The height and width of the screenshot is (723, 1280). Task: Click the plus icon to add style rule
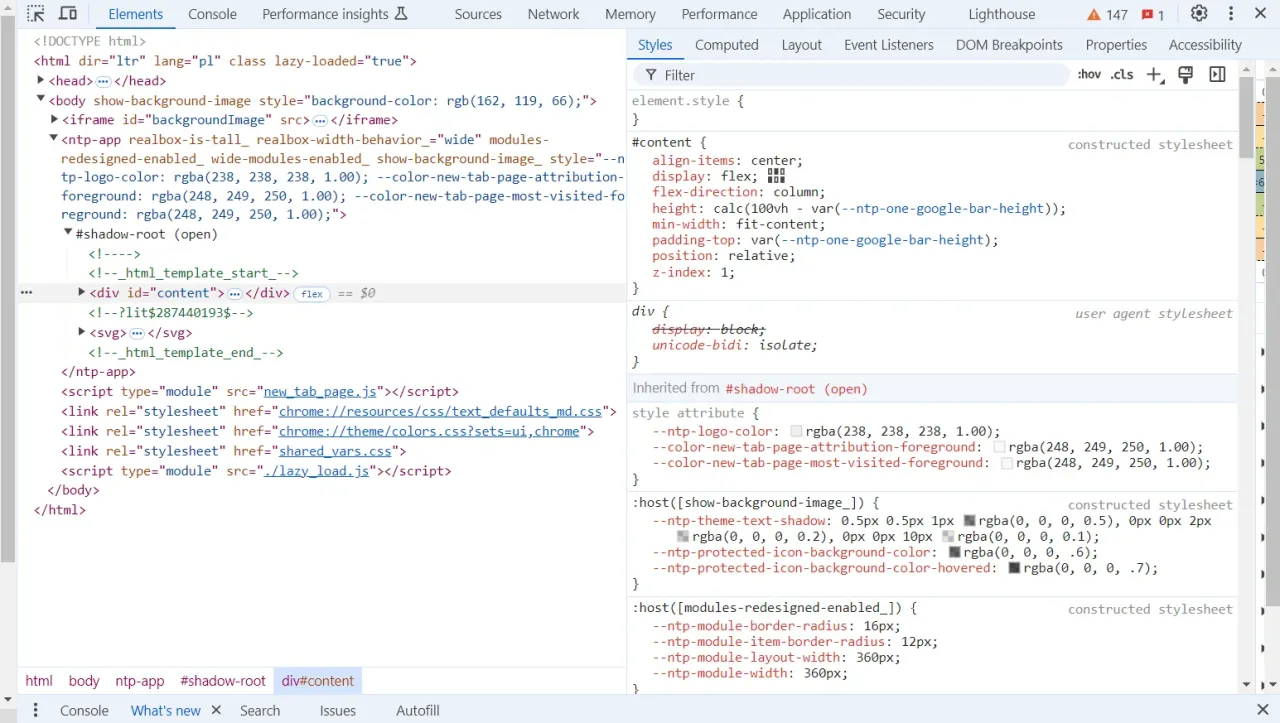click(1153, 73)
